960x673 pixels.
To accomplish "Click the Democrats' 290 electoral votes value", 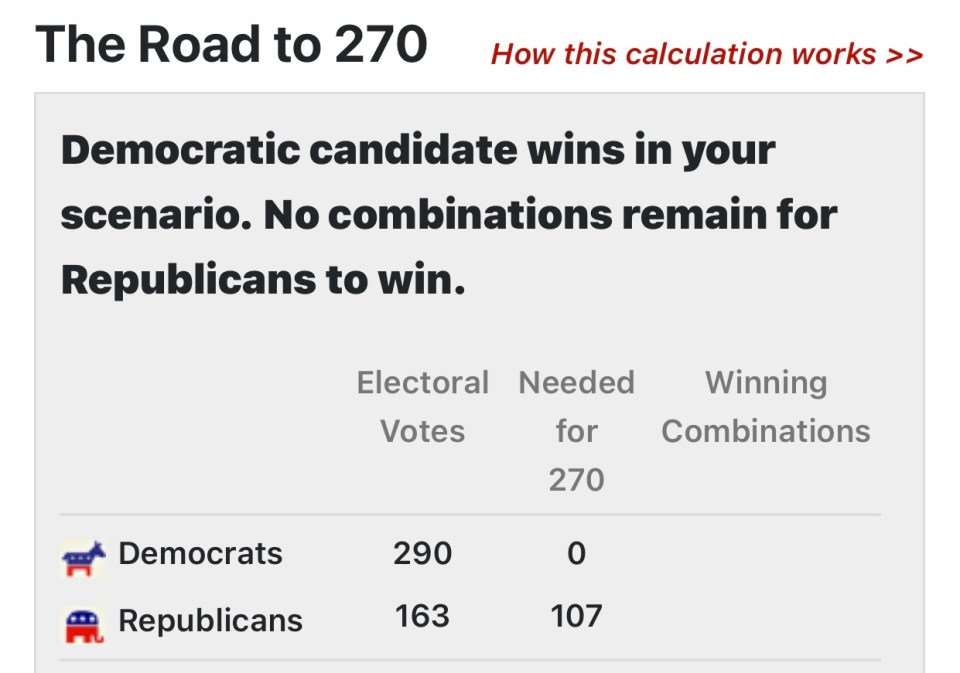I will coord(422,554).
